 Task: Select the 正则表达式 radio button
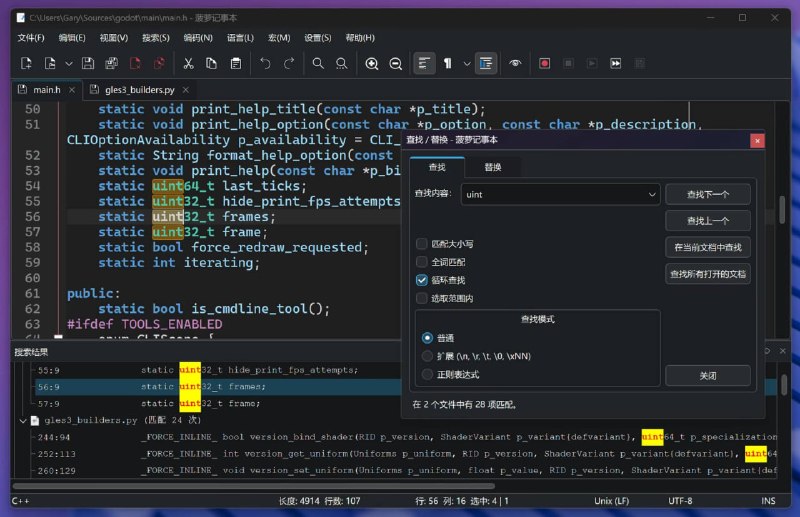point(427,375)
